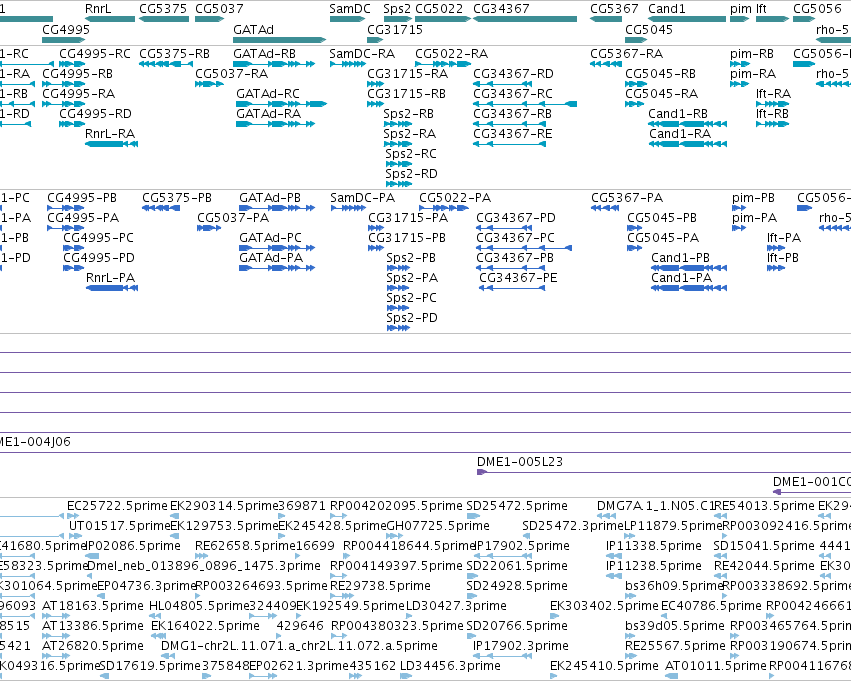Click the CG4995 gene label

[x=66, y=29]
